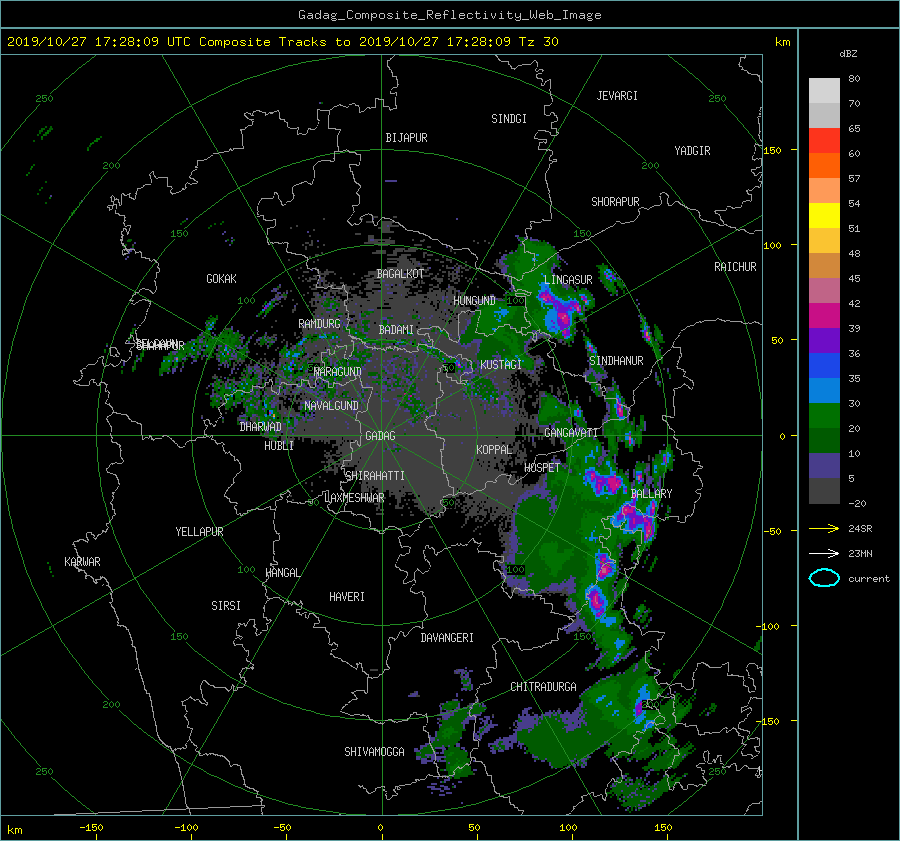This screenshot has width=900, height=841.
Task: Click the yellow 24SR arrow legend icon
Action: pos(824,528)
